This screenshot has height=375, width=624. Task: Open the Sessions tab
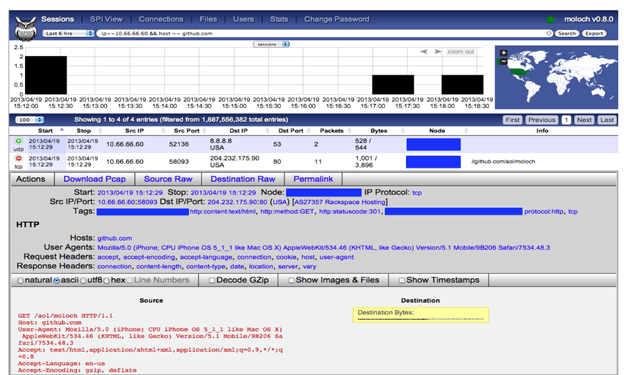click(58, 19)
